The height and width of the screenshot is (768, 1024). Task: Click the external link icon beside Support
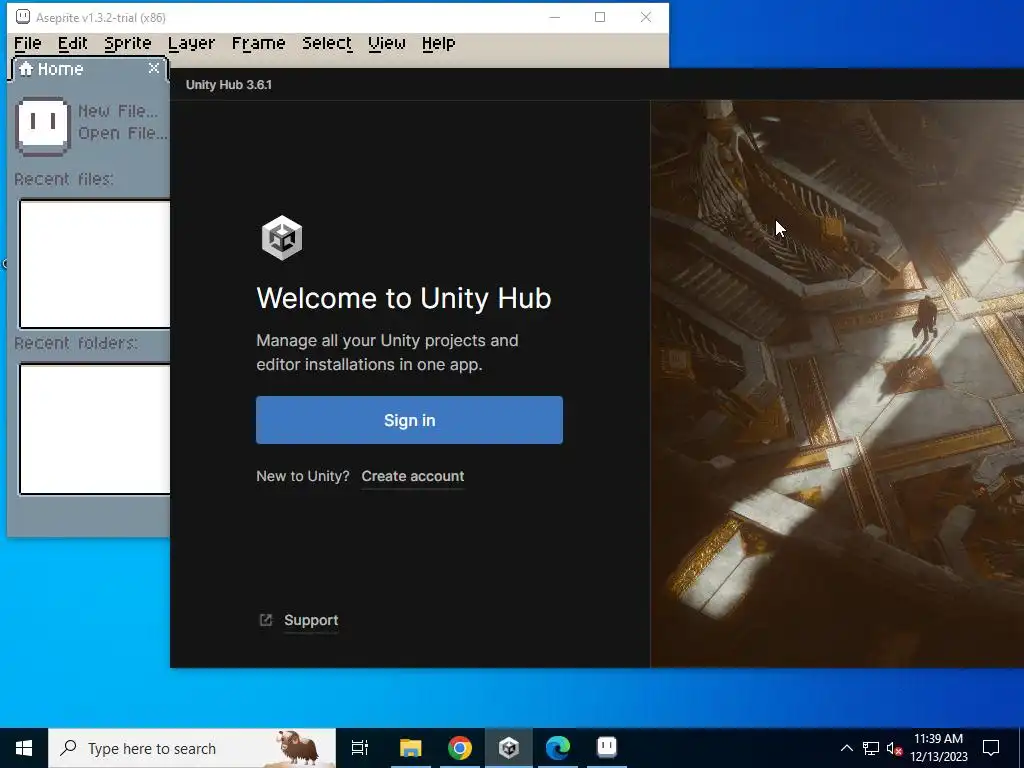[266, 620]
